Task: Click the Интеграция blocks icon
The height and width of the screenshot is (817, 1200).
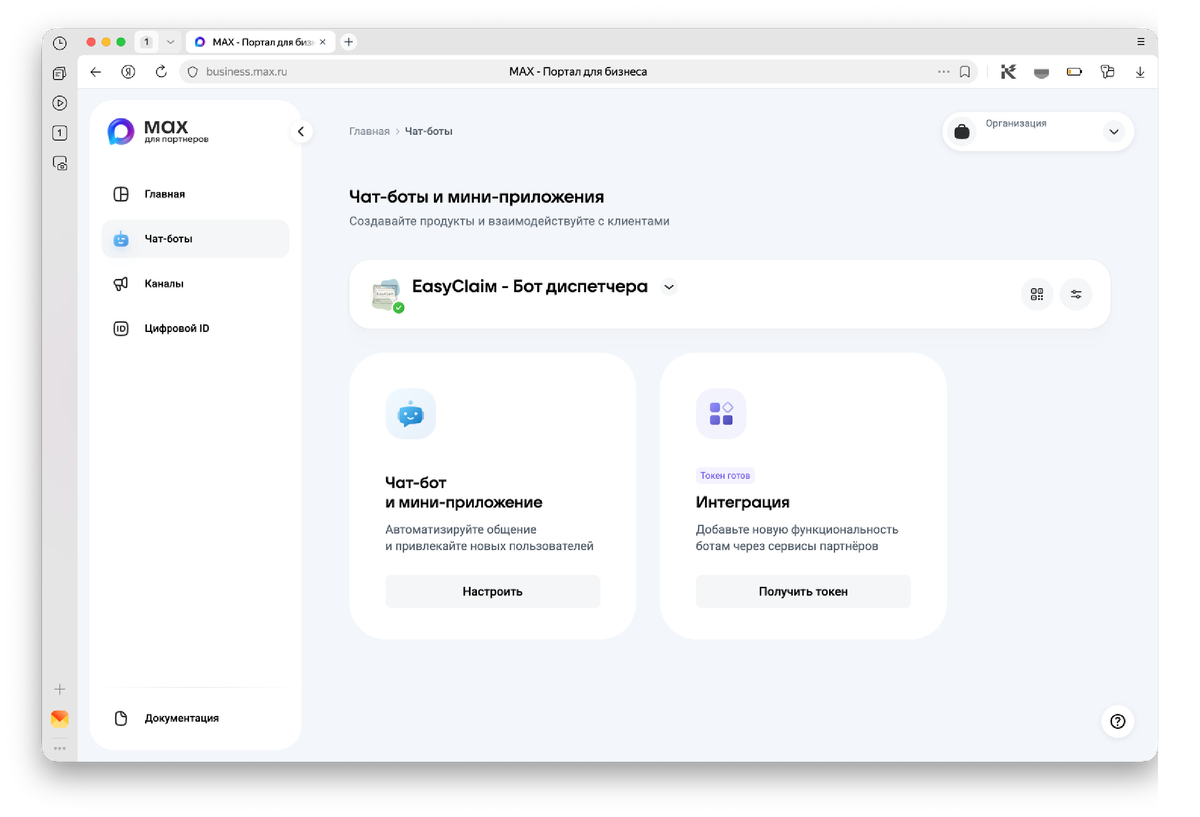Action: (721, 413)
